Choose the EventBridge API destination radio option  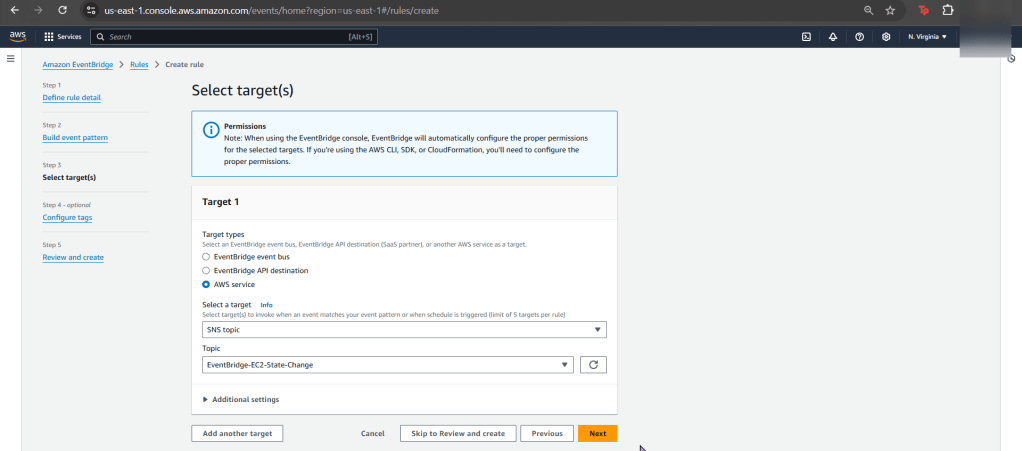[206, 270]
